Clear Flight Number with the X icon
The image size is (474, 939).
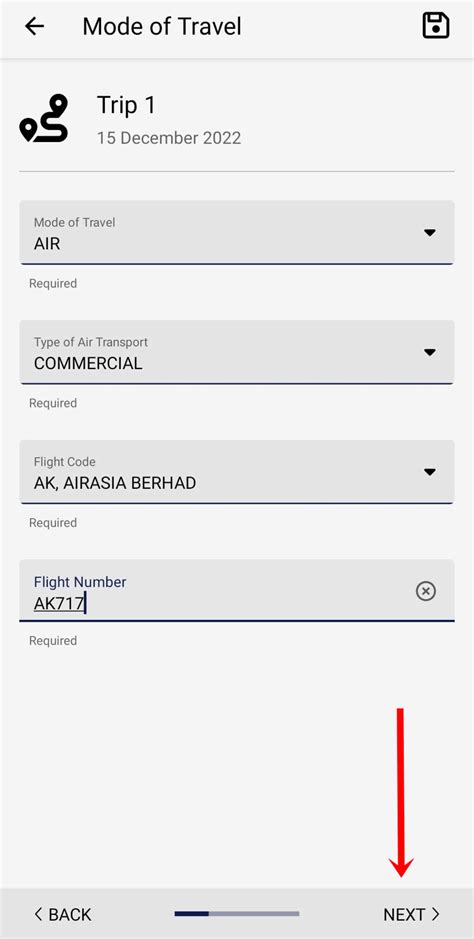(426, 591)
